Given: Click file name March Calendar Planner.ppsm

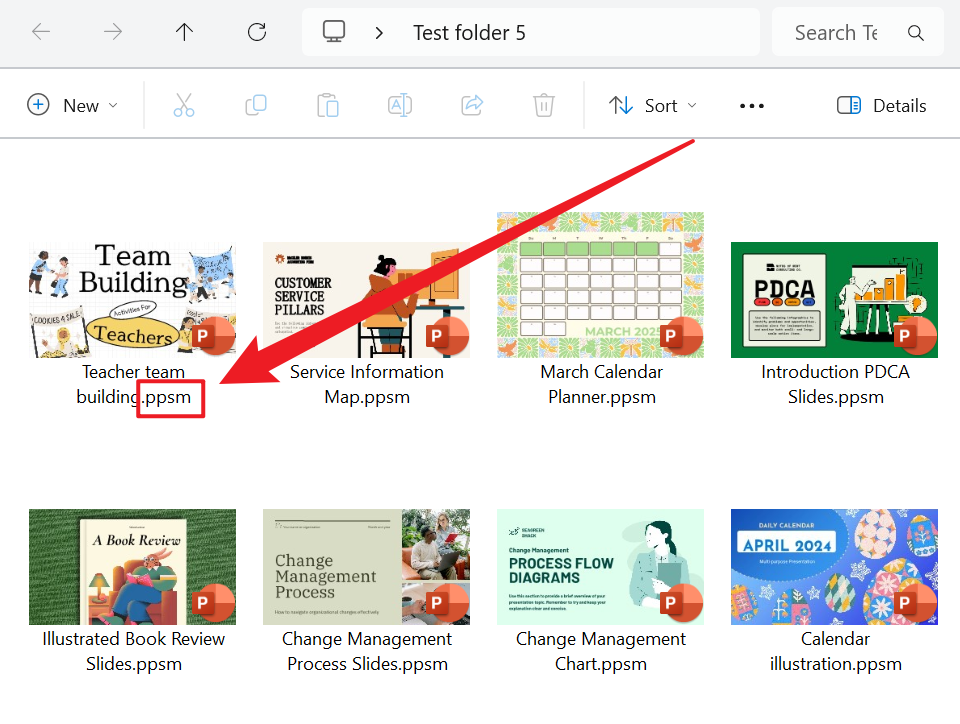Looking at the screenshot, I should (x=601, y=384).
